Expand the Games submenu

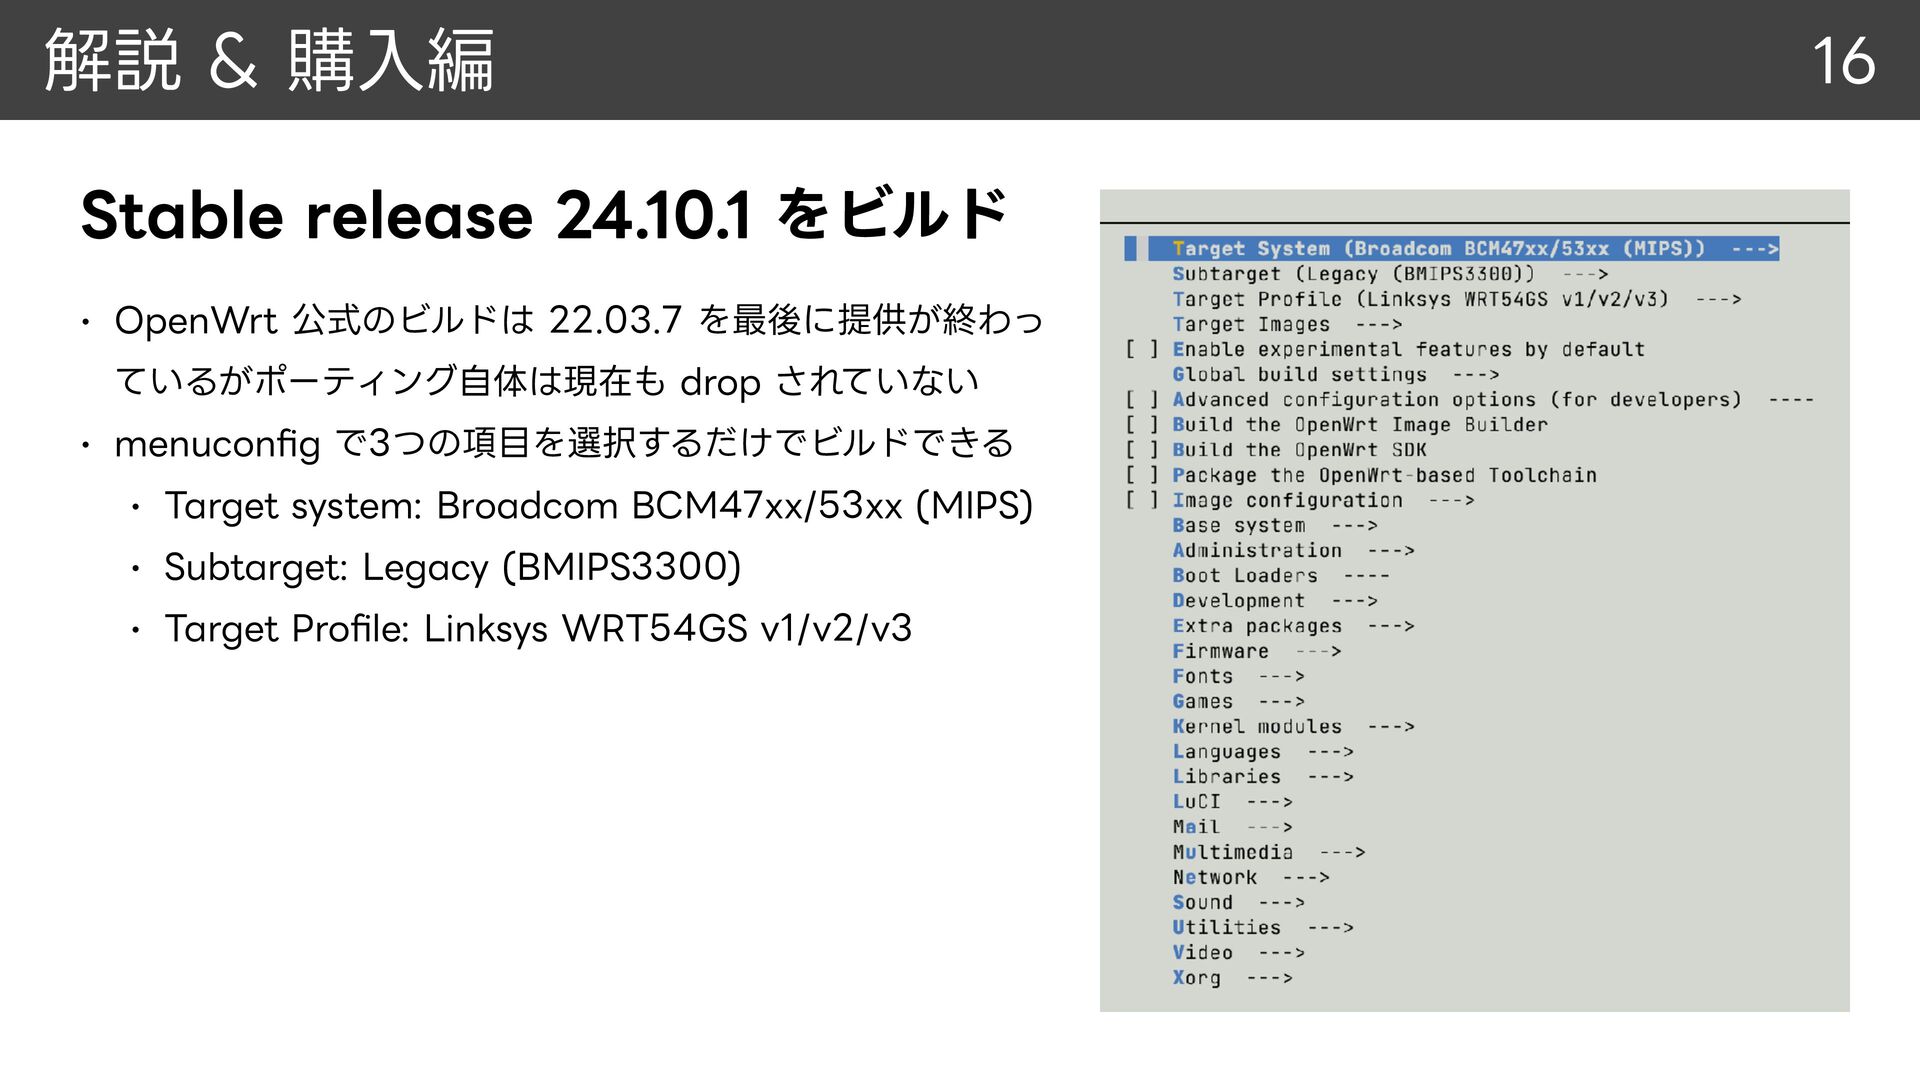(1239, 701)
